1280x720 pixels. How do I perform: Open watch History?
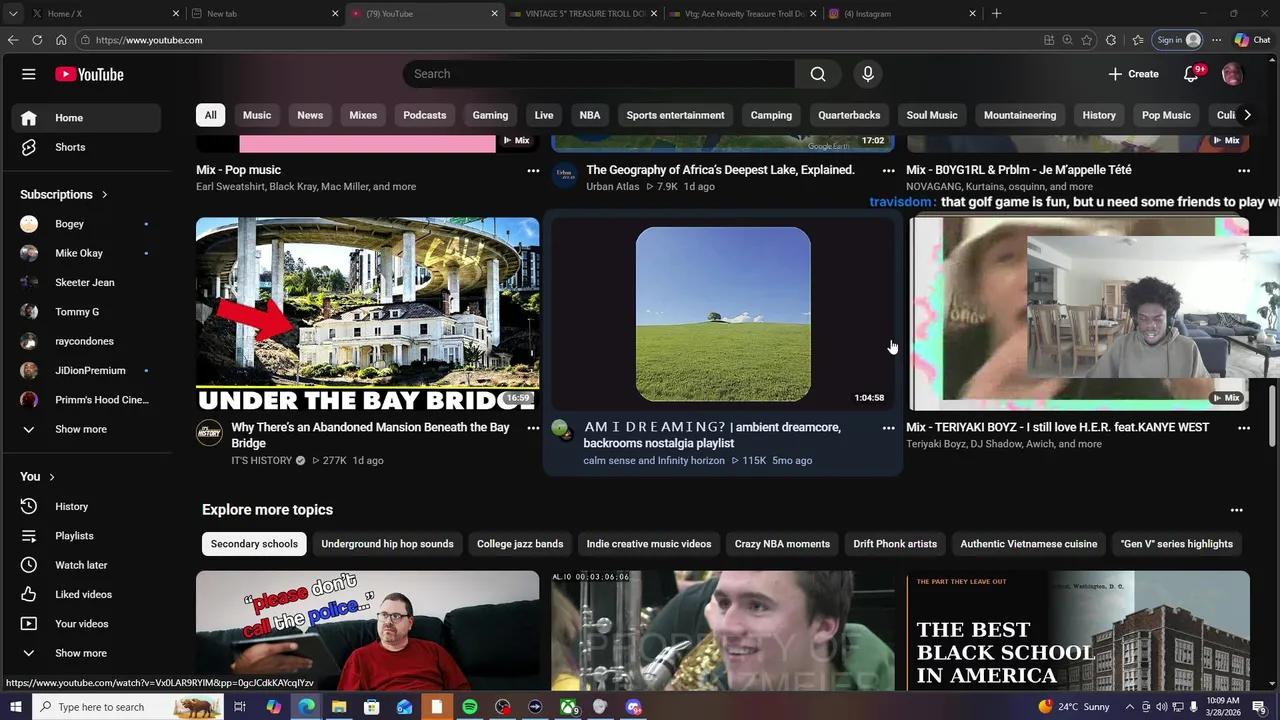(86, 506)
